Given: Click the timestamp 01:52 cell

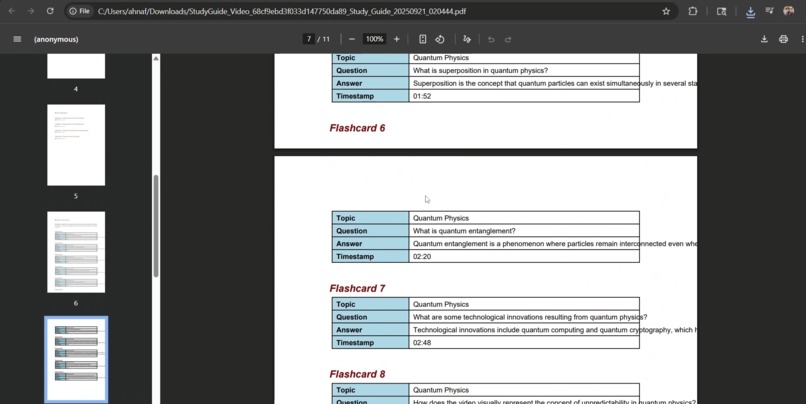Looking at the screenshot, I should [x=524, y=96].
